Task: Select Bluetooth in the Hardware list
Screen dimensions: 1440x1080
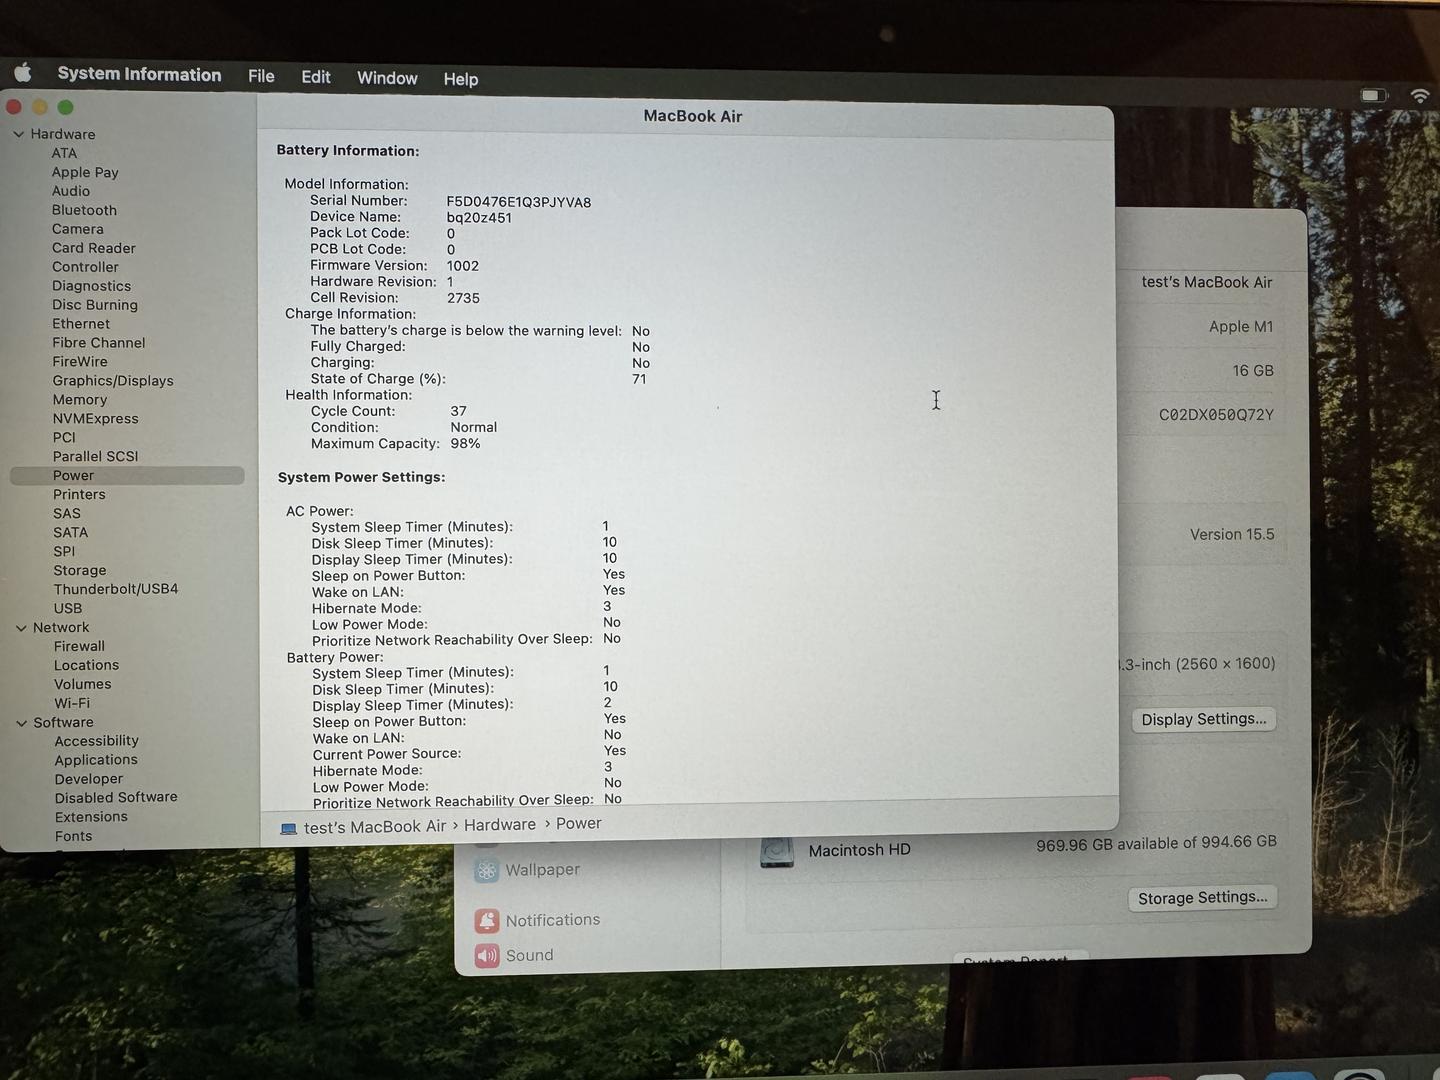Action: (84, 210)
